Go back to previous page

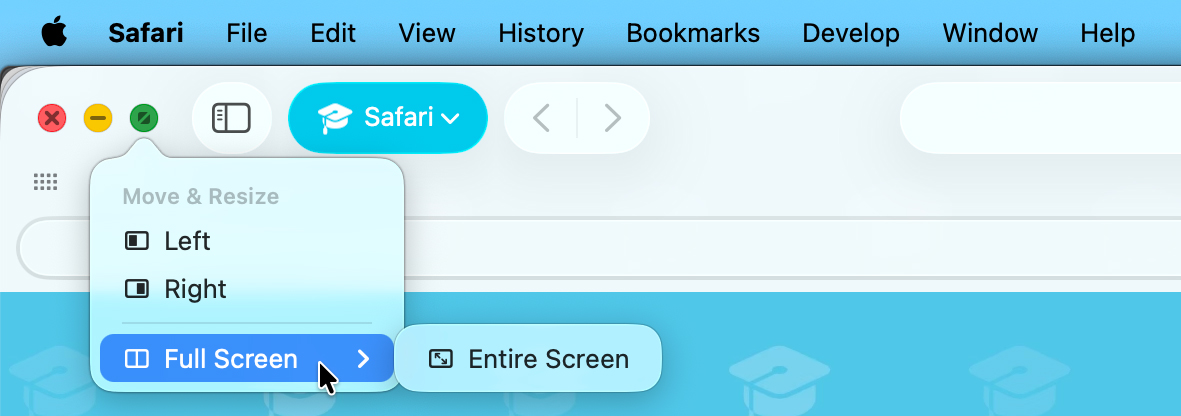541,118
